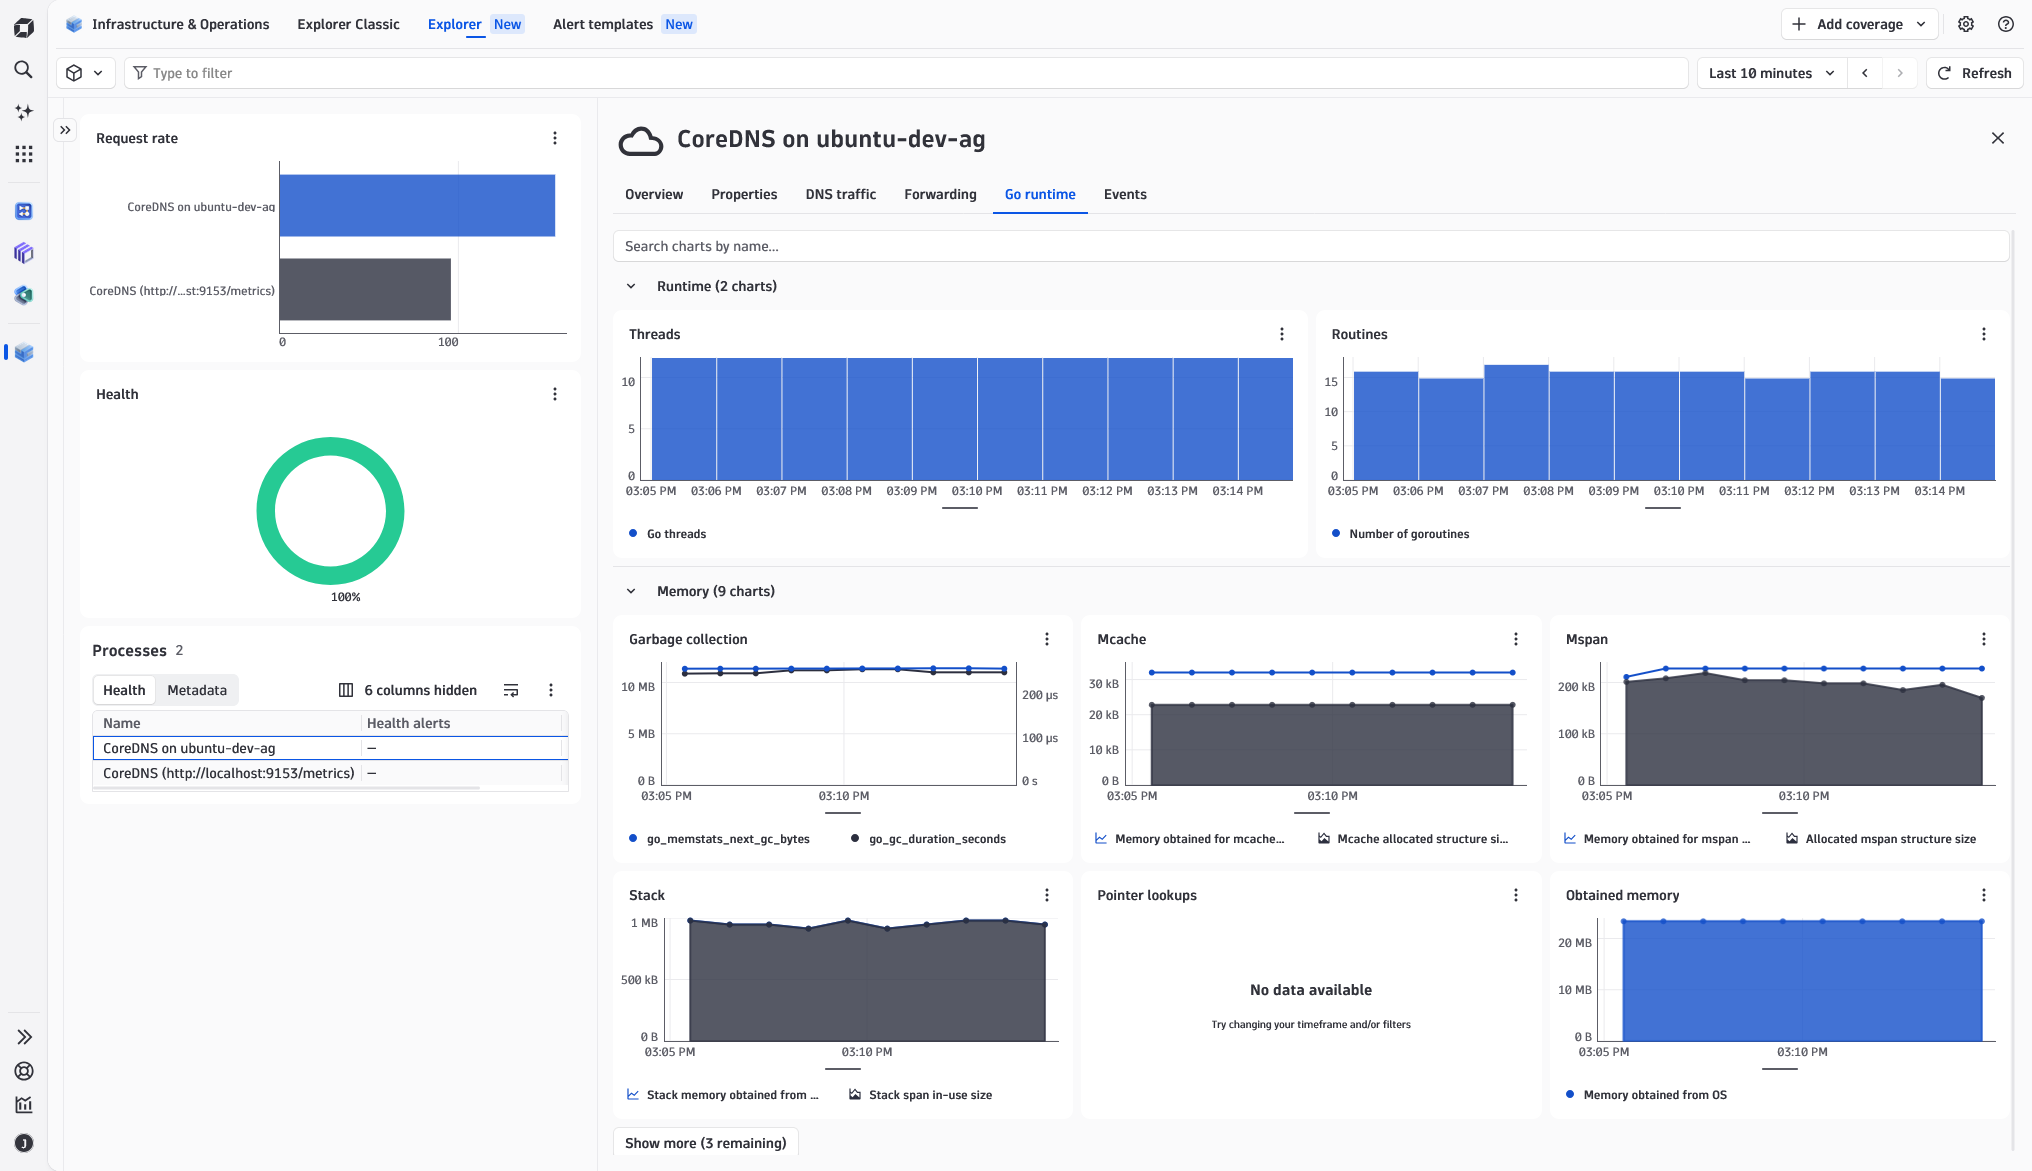Switch to the Events tab
2032x1171 pixels.
point(1125,194)
